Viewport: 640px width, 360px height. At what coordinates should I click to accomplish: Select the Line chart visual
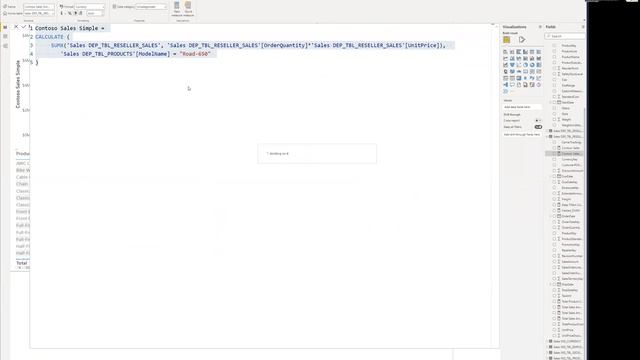[505, 58]
